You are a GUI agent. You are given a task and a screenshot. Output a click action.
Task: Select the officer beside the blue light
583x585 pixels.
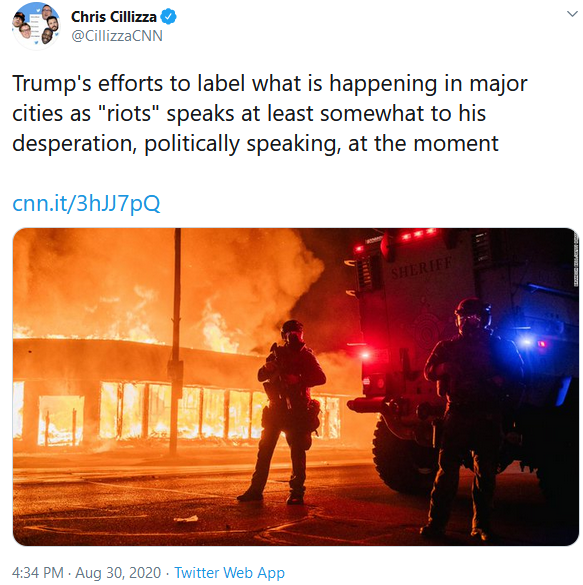474,416
